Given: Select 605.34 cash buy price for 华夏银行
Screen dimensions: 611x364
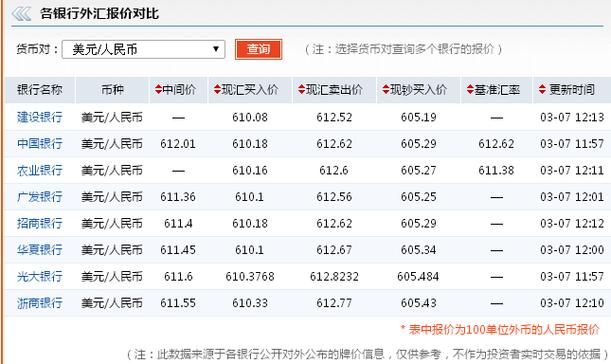Looking at the screenshot, I should click(x=419, y=250).
